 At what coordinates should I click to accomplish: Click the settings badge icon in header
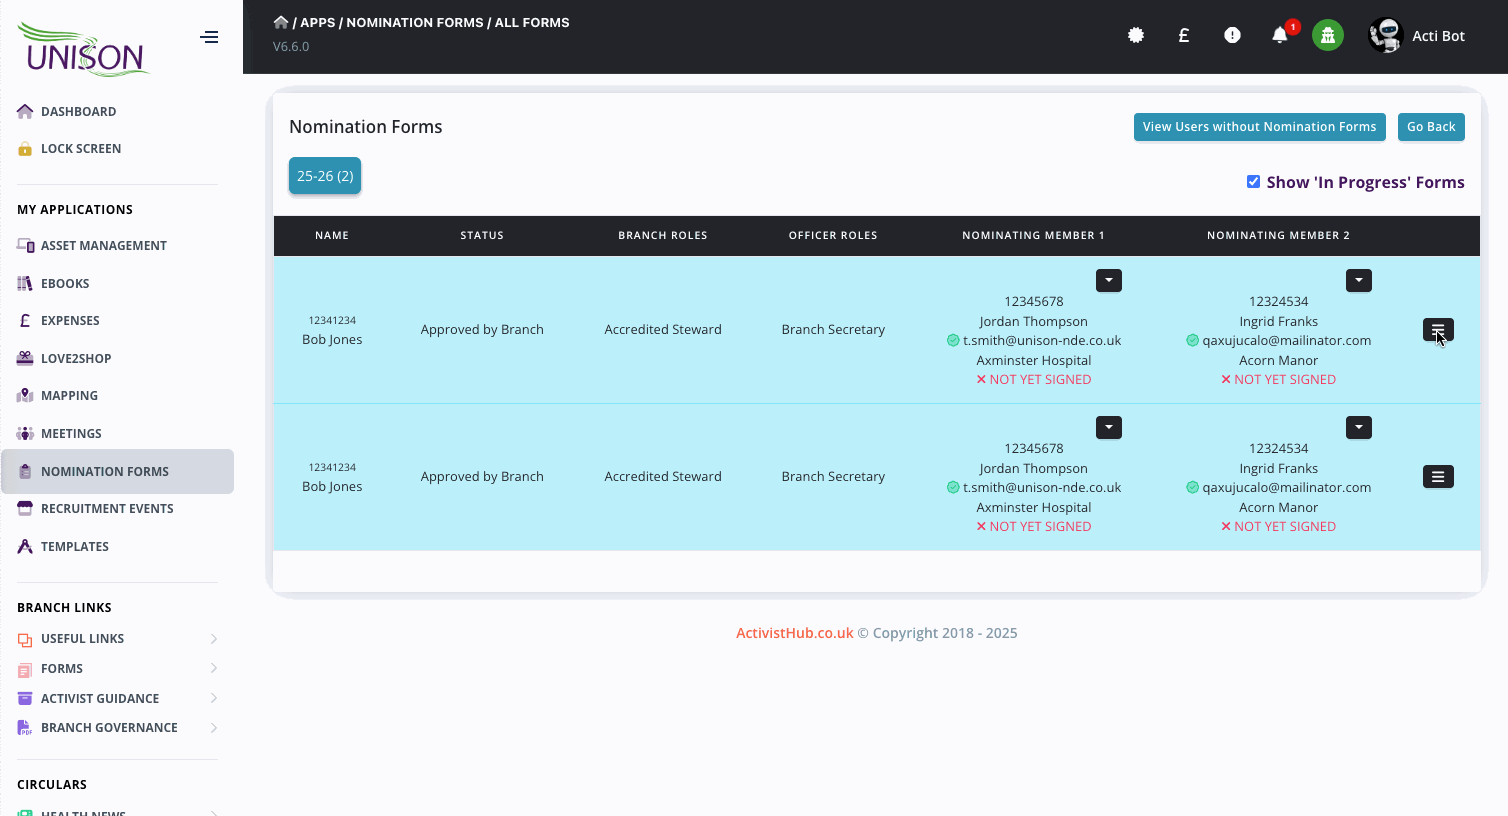tap(1136, 35)
